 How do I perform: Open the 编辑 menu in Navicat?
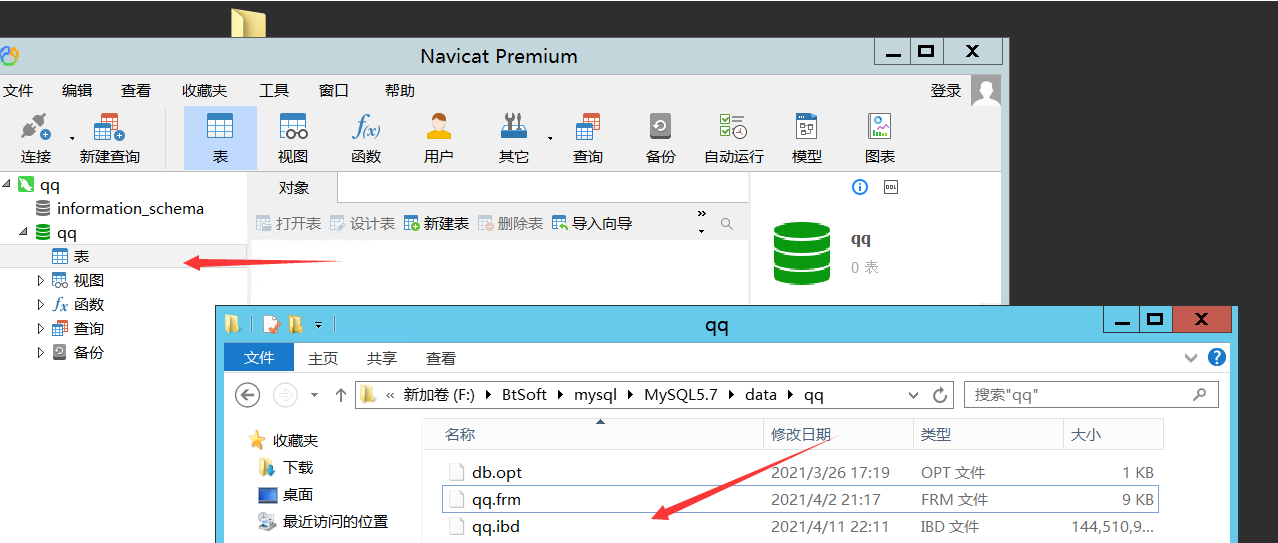pyautogui.click(x=77, y=90)
